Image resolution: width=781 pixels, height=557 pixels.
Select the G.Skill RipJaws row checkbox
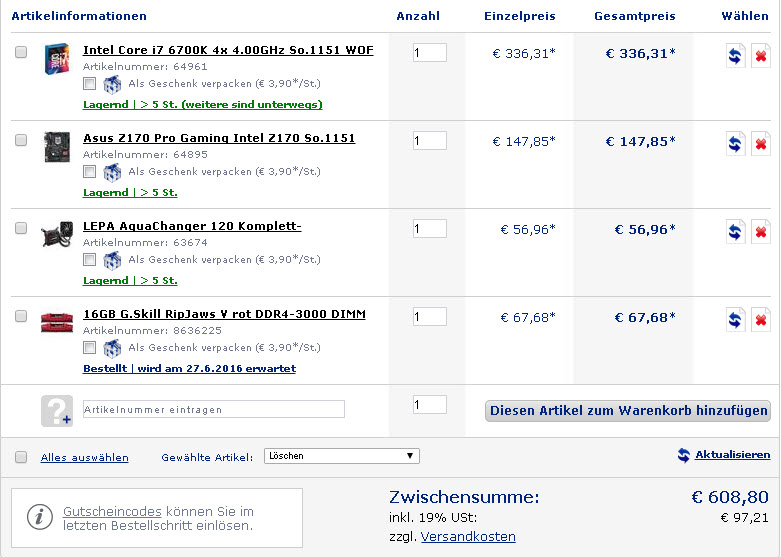click(x=21, y=316)
